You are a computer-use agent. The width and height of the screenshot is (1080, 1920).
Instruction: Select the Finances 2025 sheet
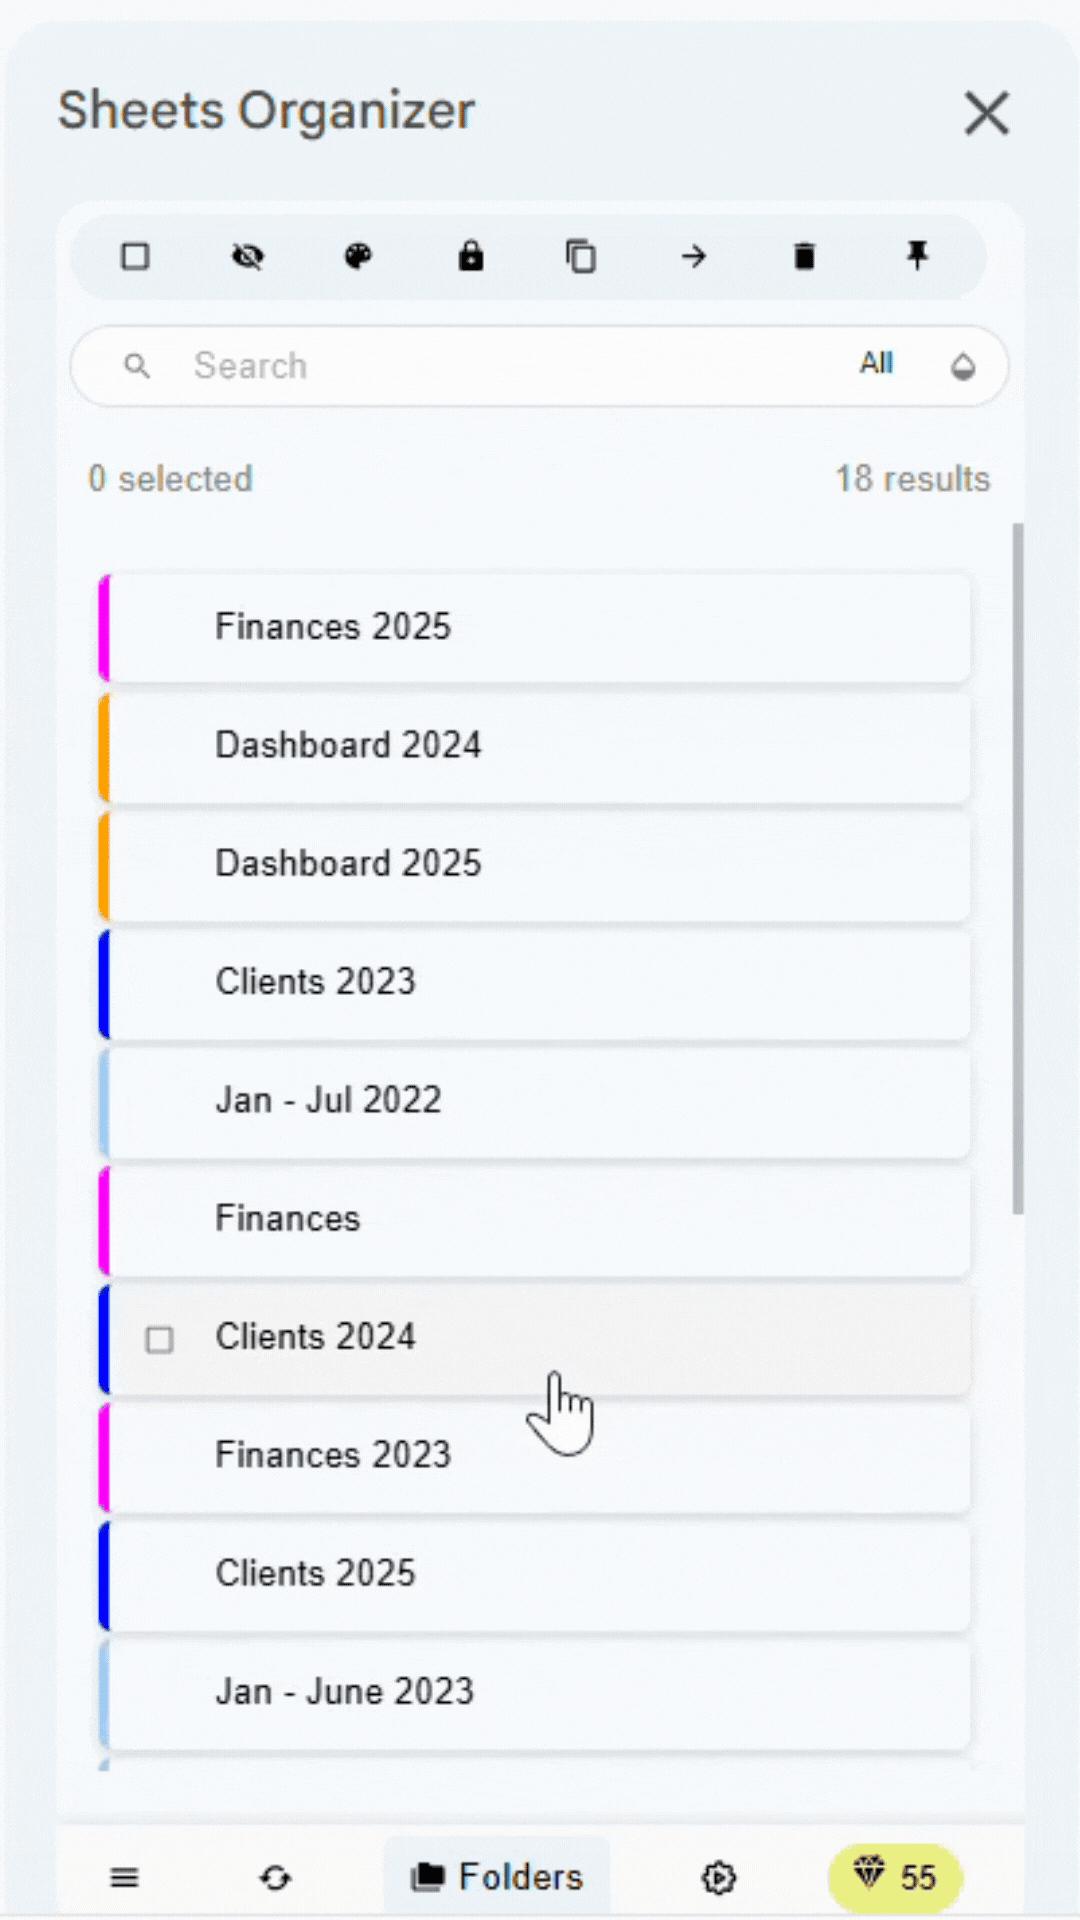(540, 626)
